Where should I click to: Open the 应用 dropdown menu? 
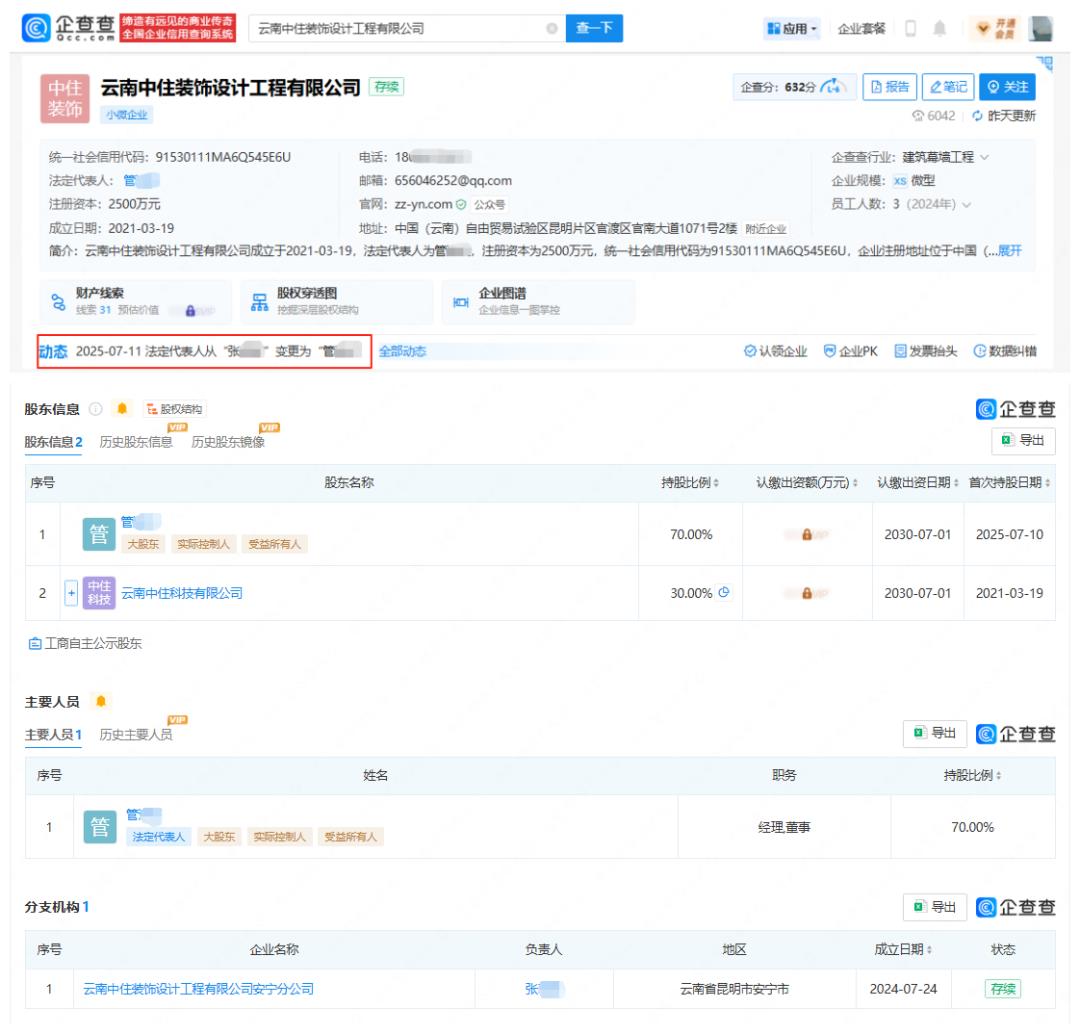[x=792, y=28]
